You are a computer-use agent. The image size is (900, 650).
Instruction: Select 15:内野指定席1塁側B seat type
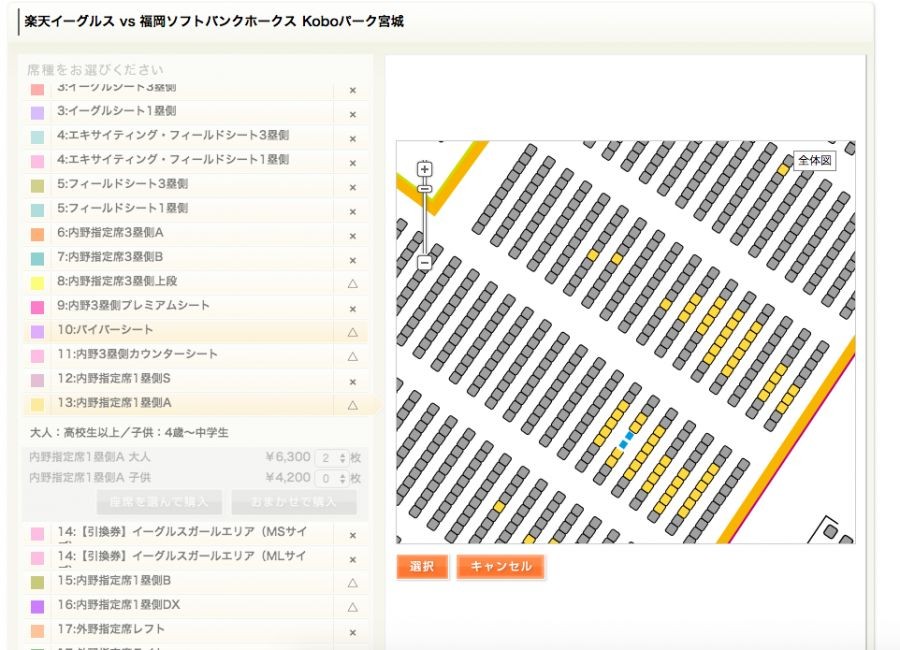196,581
